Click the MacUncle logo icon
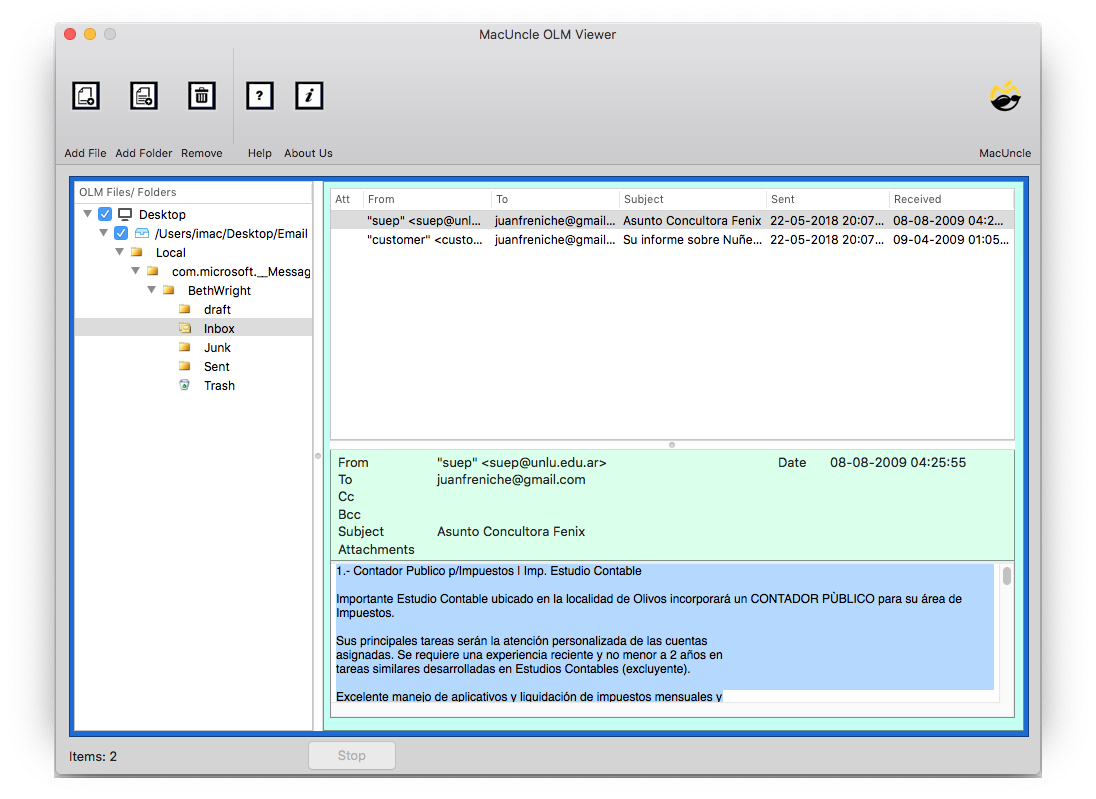This screenshot has width=1096, height=799. click(1004, 95)
